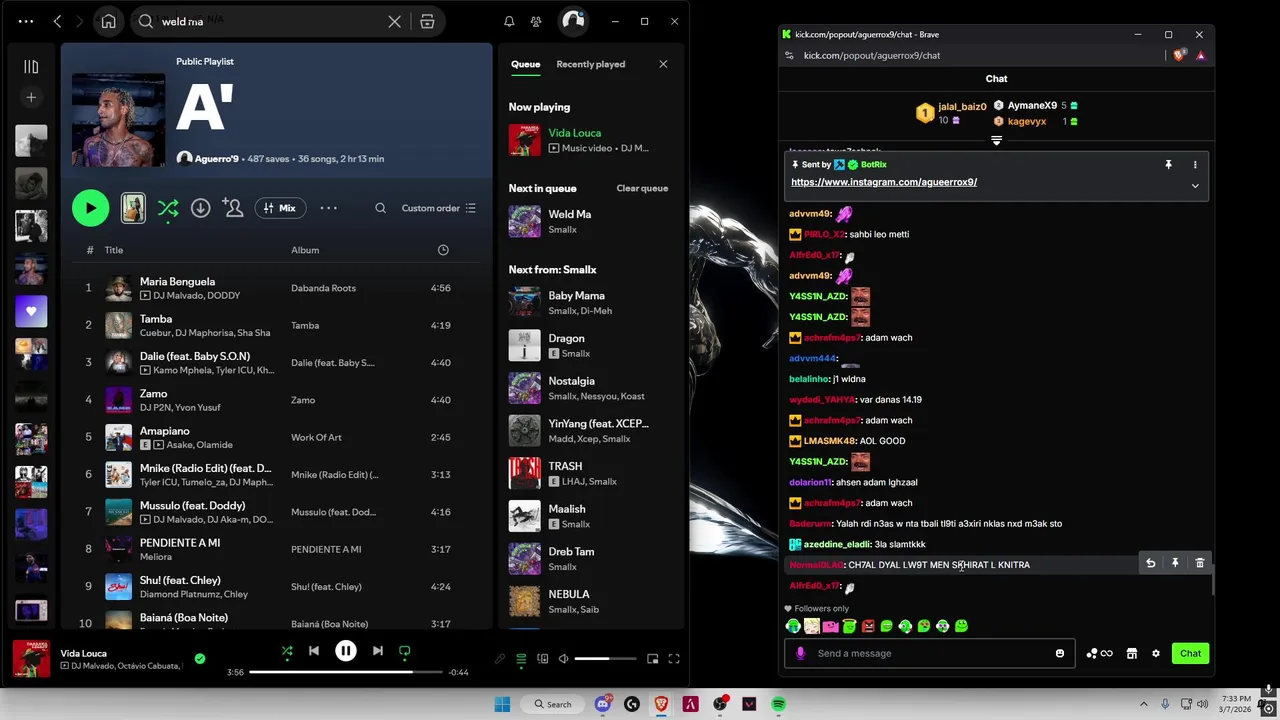Open Spotify from the taskbar

click(x=778, y=704)
